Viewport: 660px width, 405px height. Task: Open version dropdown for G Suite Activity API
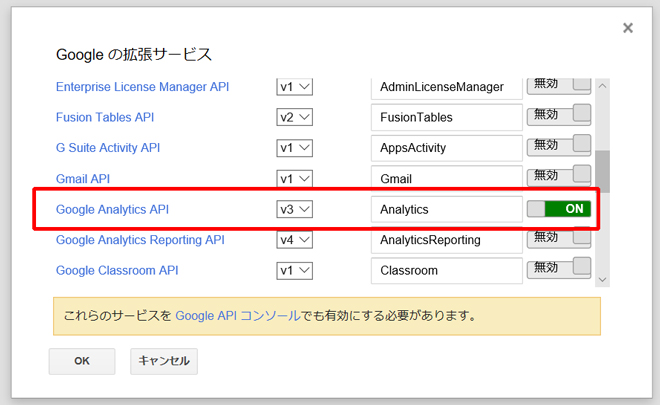pyautogui.click(x=294, y=148)
